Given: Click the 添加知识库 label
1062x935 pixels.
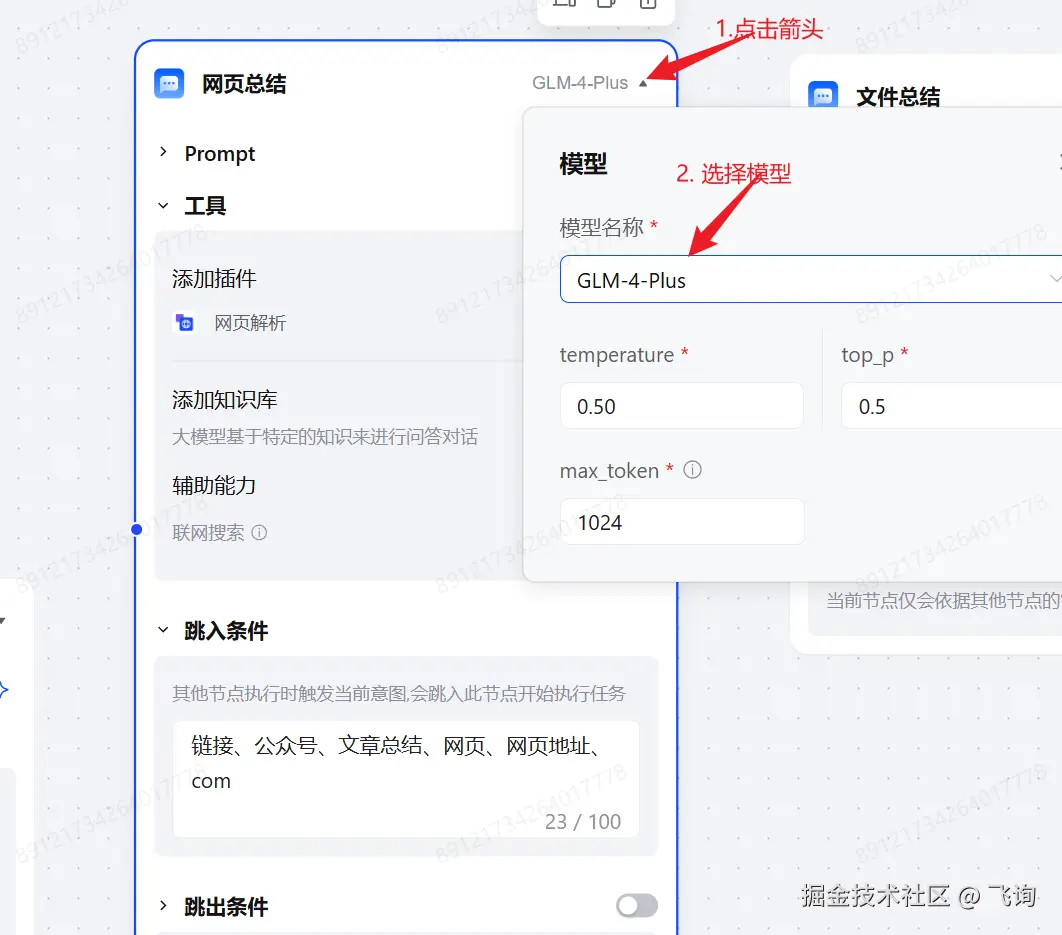Looking at the screenshot, I should pos(225,400).
